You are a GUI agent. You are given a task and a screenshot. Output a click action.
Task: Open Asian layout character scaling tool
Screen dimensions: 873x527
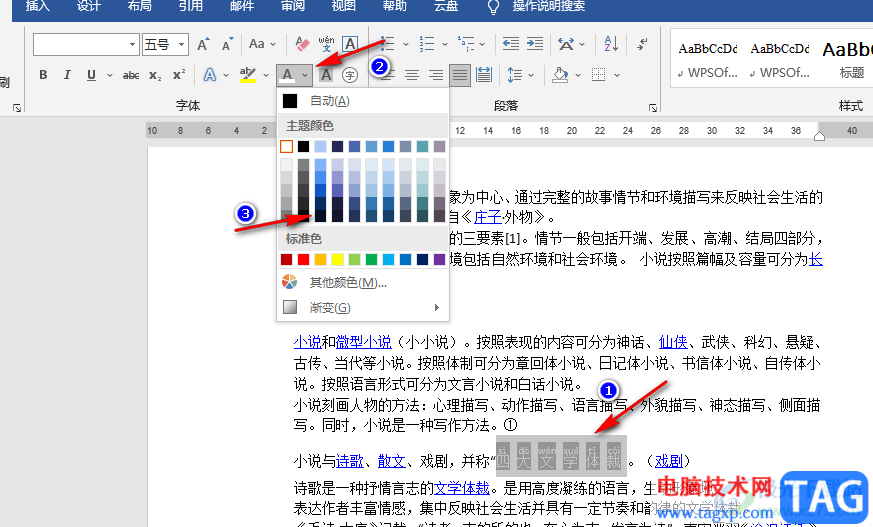coord(566,44)
